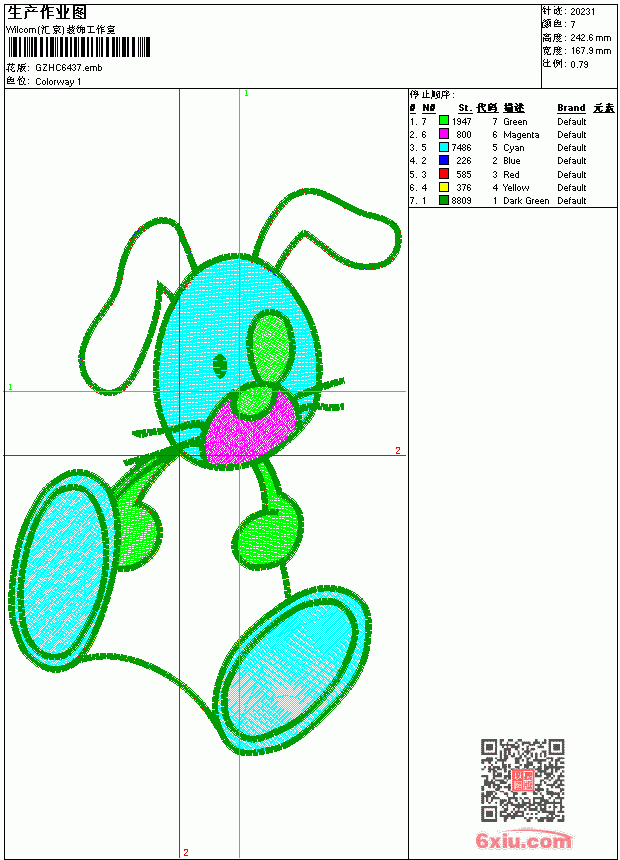This screenshot has width=620, height=860.
Task: Pick the Cyan thread swatch
Action: pyautogui.click(x=444, y=147)
